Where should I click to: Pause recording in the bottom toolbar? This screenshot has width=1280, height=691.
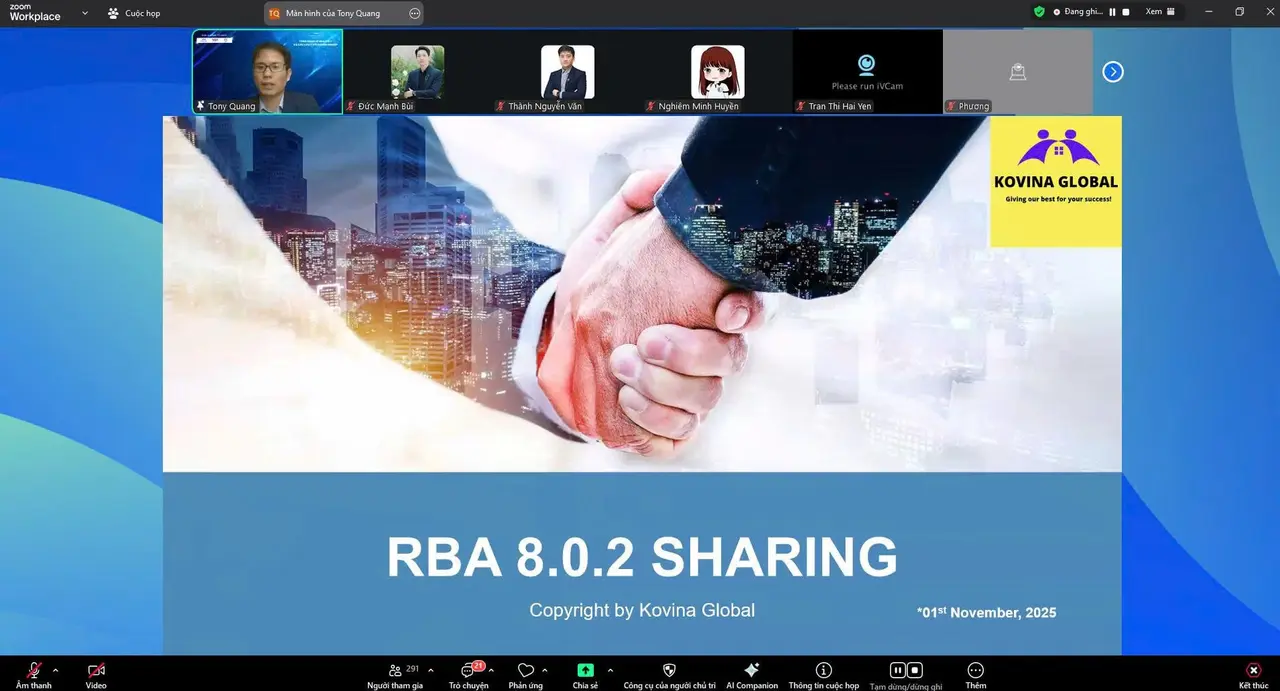898,670
